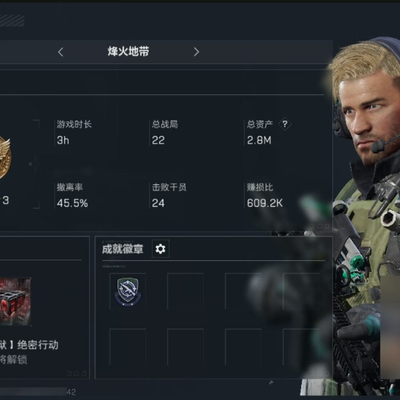Switch to next mode with right arrow
This screenshot has width=400, height=400.
coord(196,52)
